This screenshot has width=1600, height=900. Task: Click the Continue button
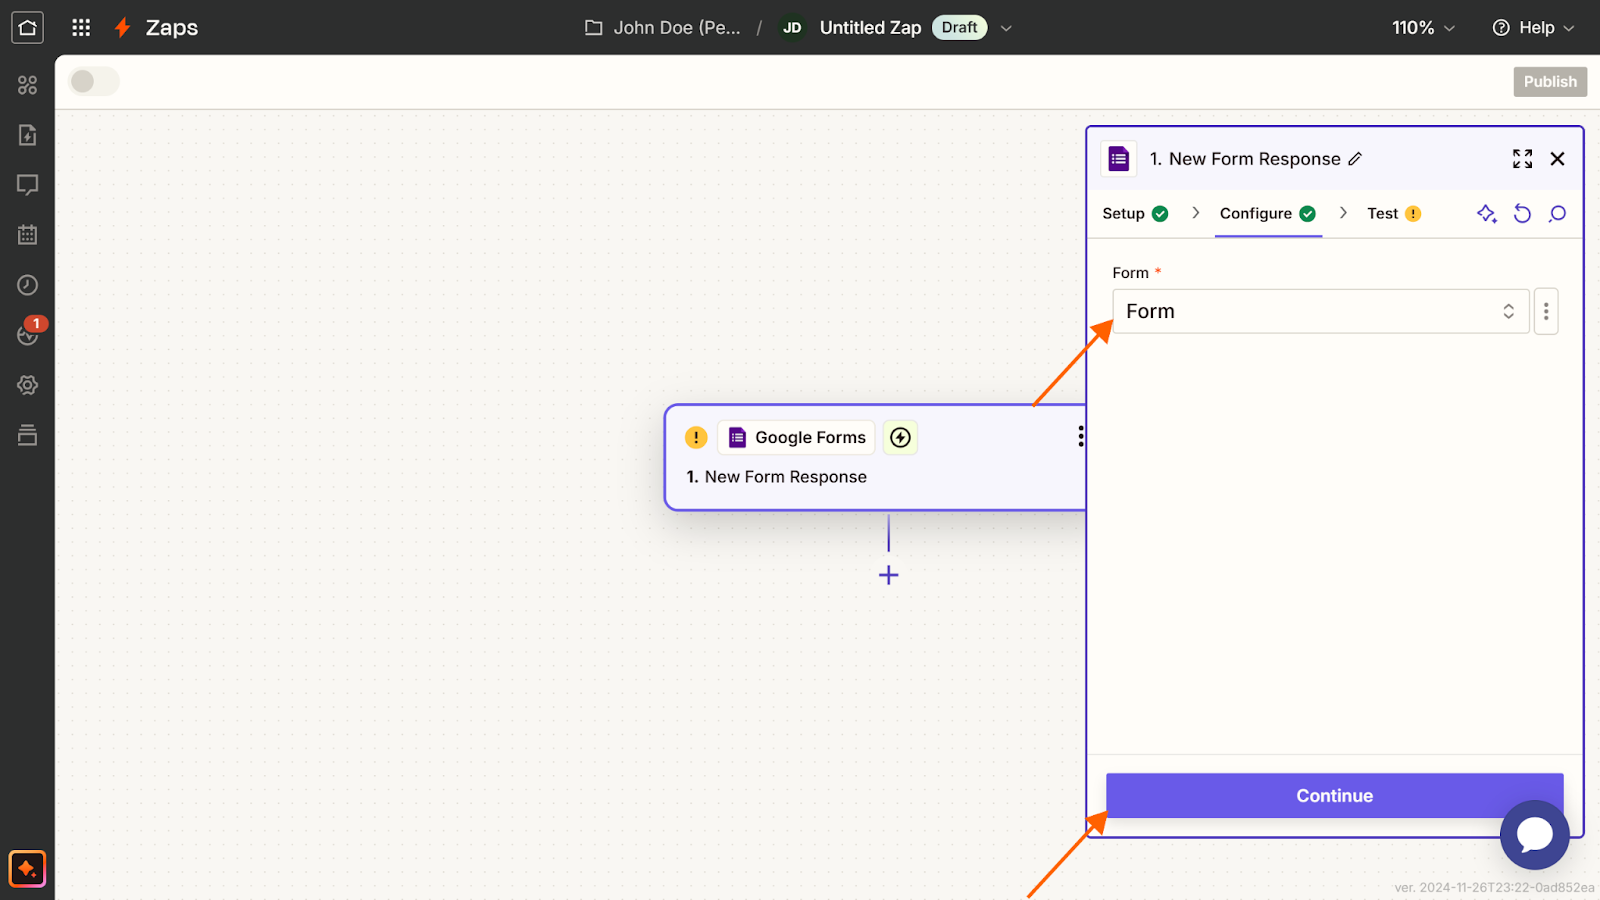1334,796
